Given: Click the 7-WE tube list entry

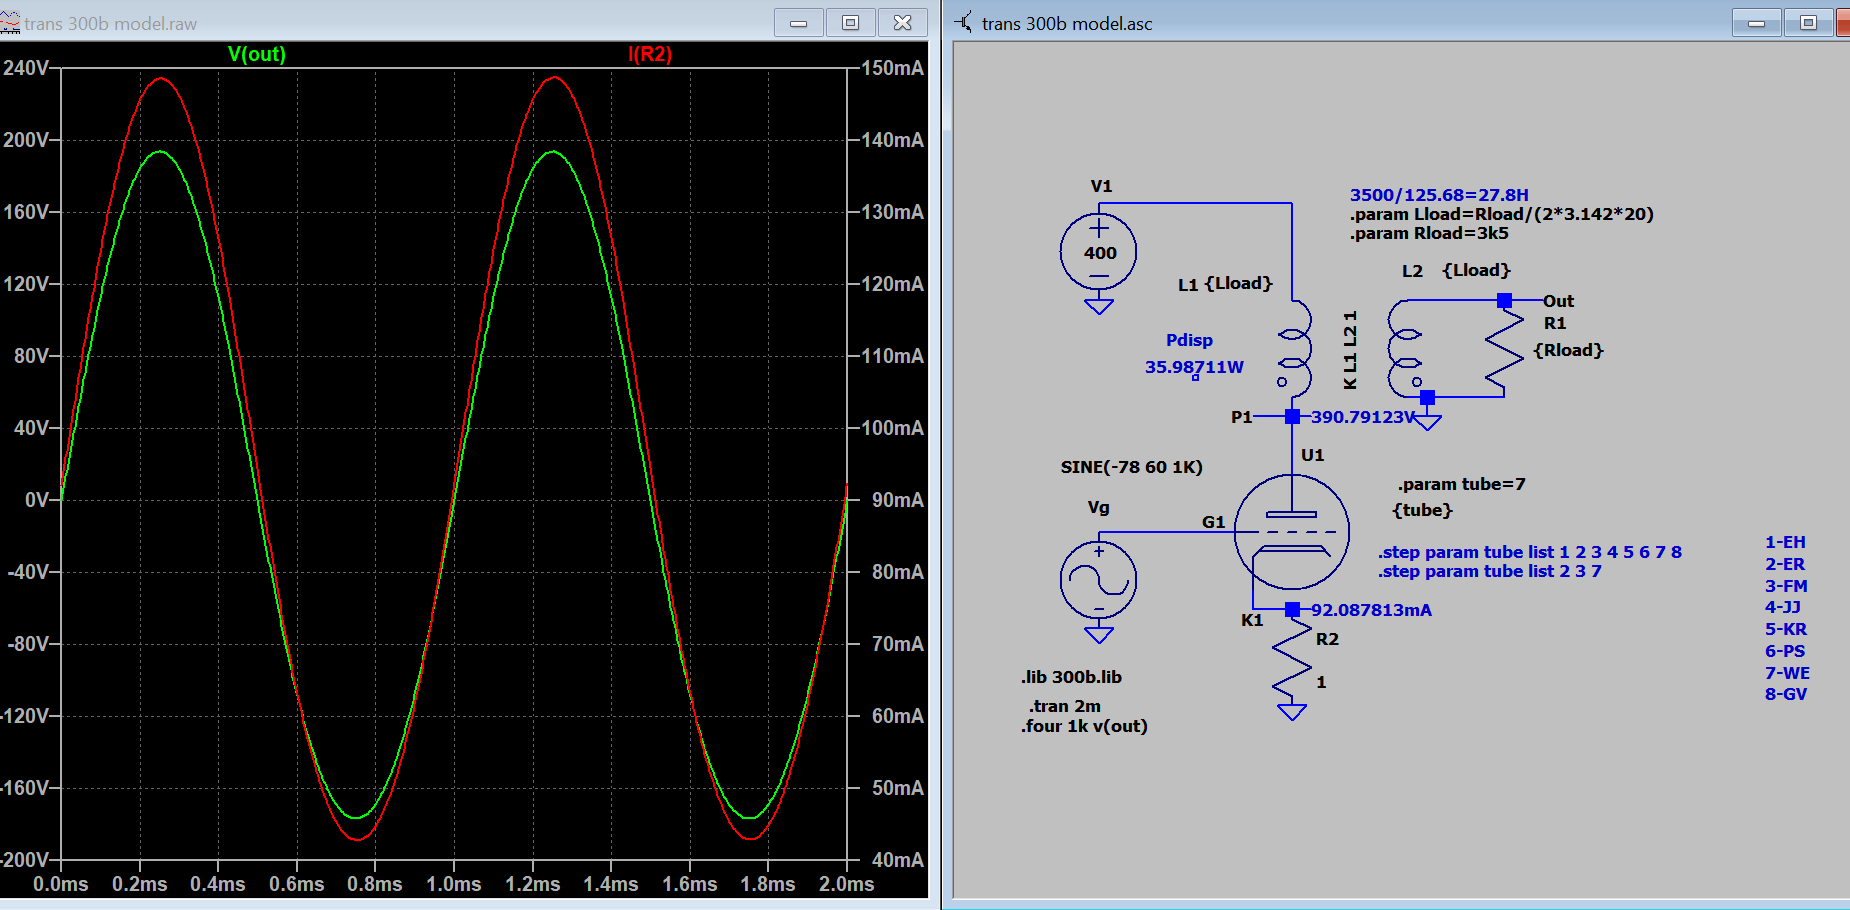Looking at the screenshot, I should 1787,673.
